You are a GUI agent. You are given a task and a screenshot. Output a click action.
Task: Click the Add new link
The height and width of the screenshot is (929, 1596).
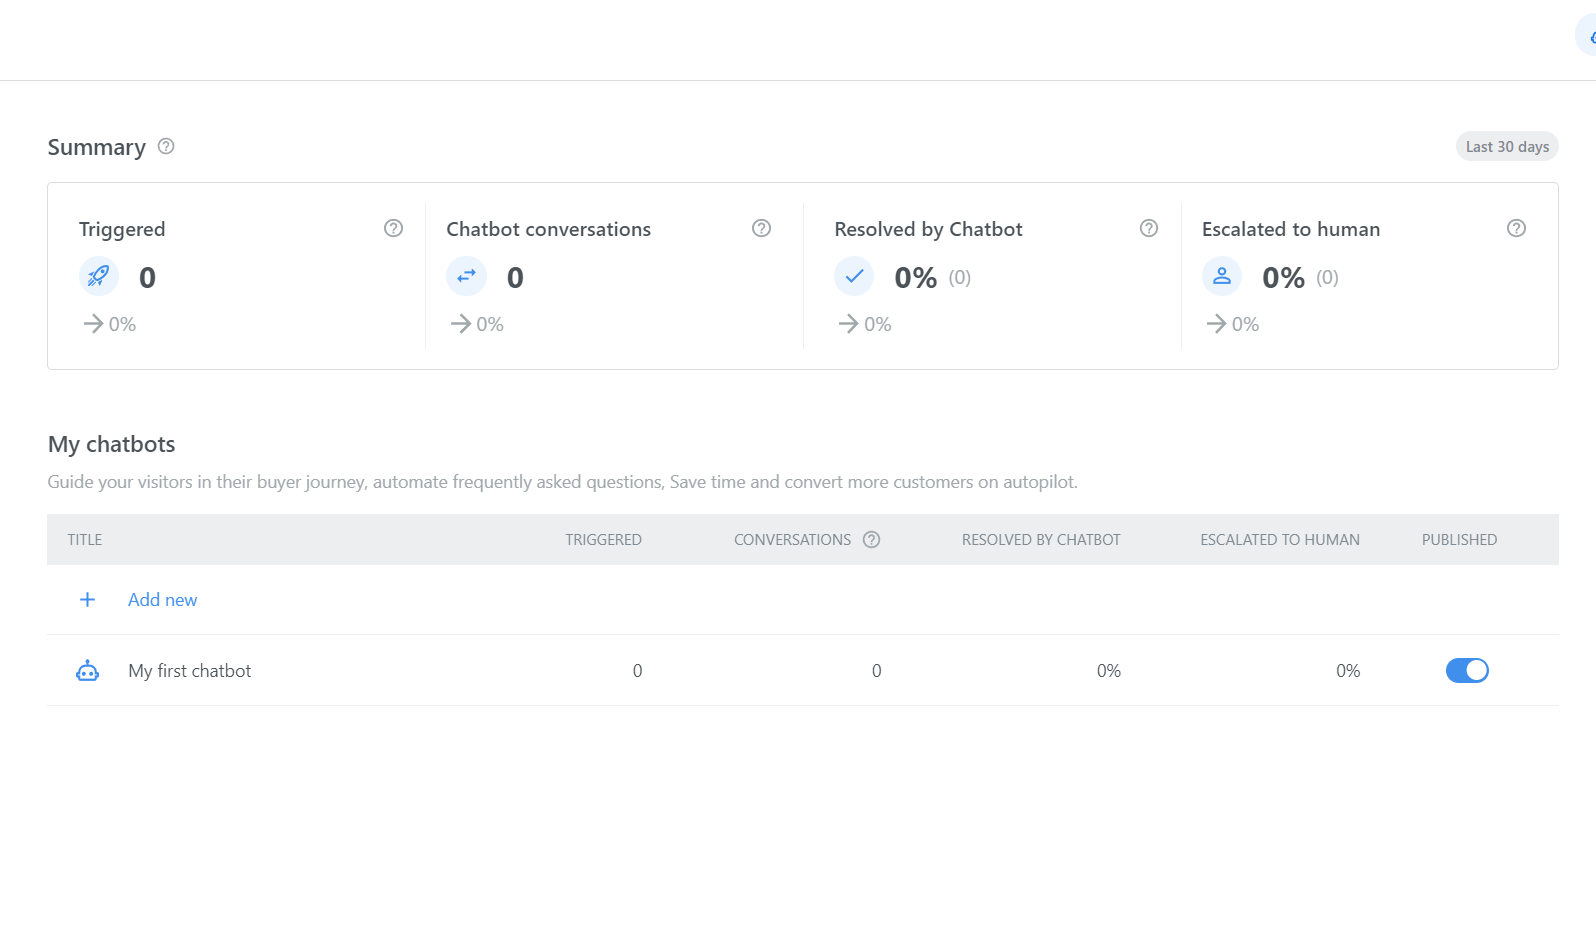click(x=162, y=600)
